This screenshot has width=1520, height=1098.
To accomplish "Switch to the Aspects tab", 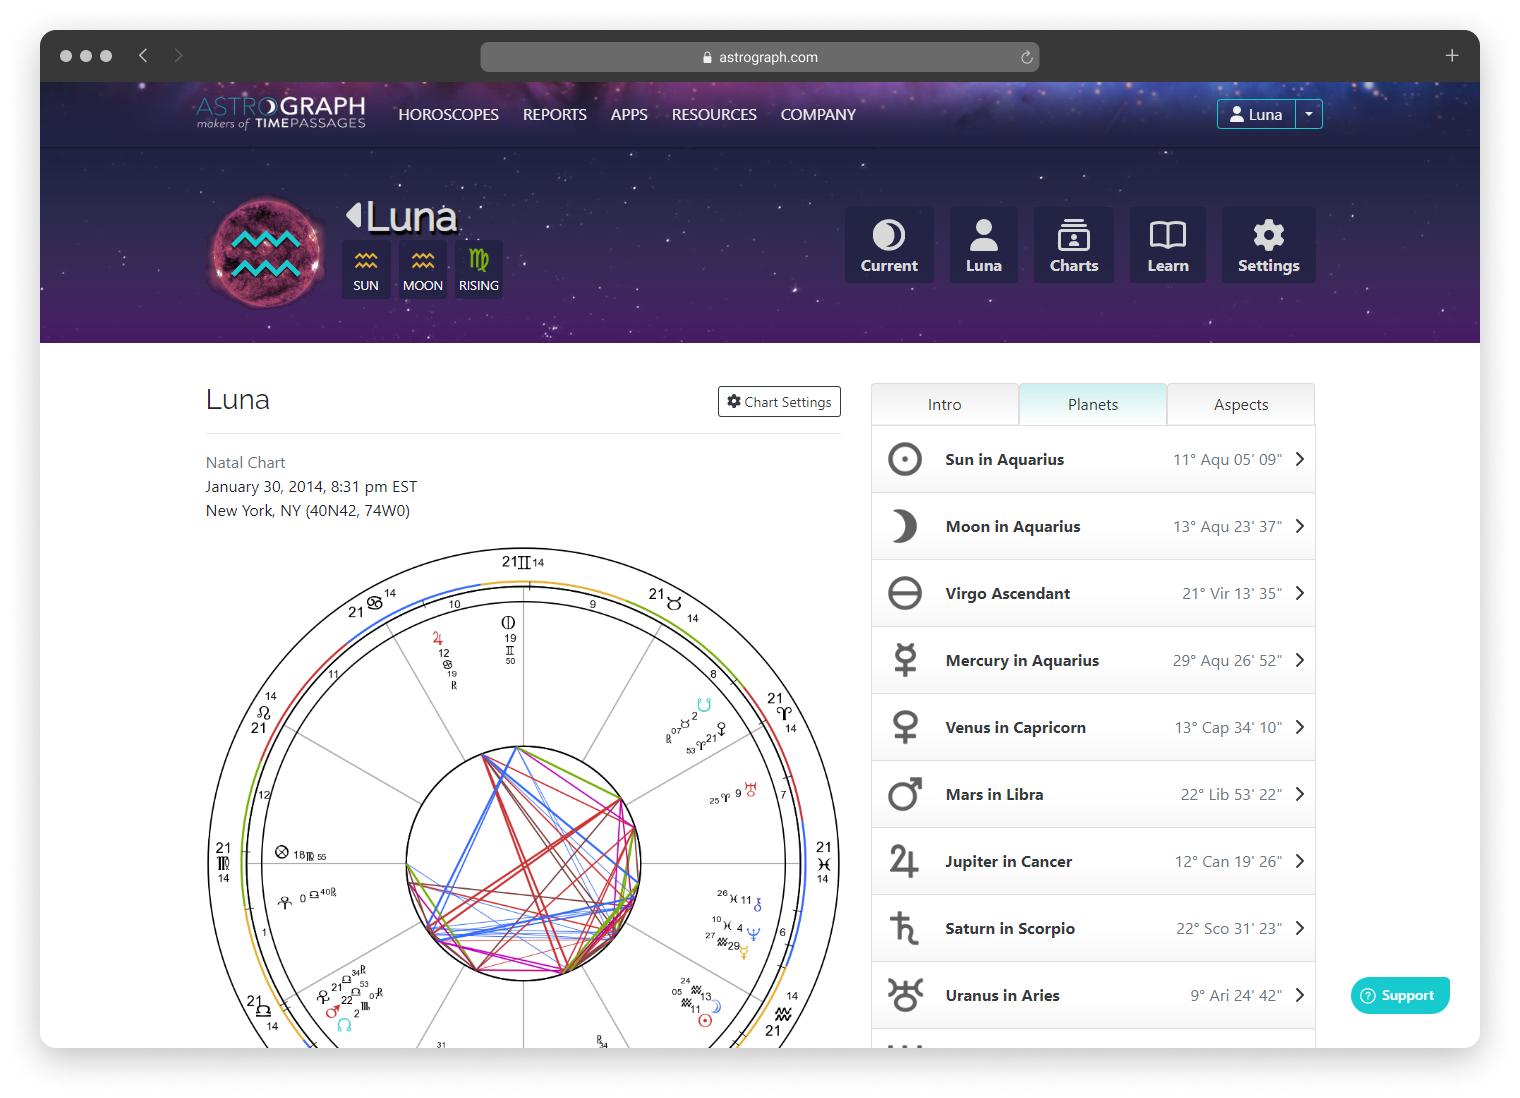I will [1240, 405].
